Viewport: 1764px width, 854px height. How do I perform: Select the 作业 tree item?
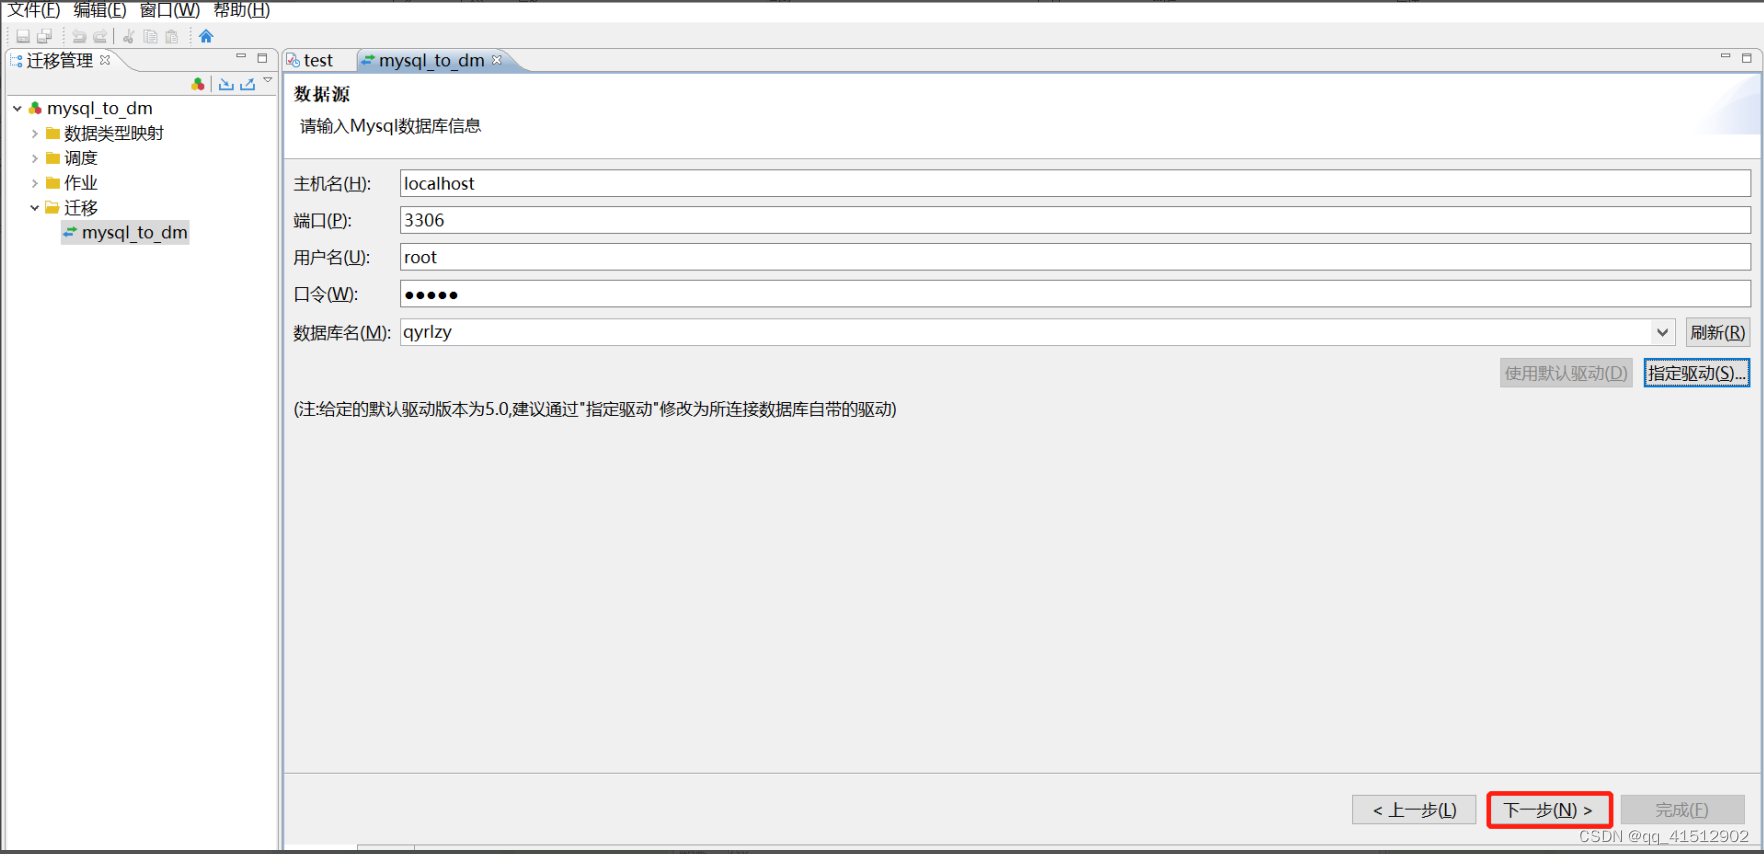point(81,183)
